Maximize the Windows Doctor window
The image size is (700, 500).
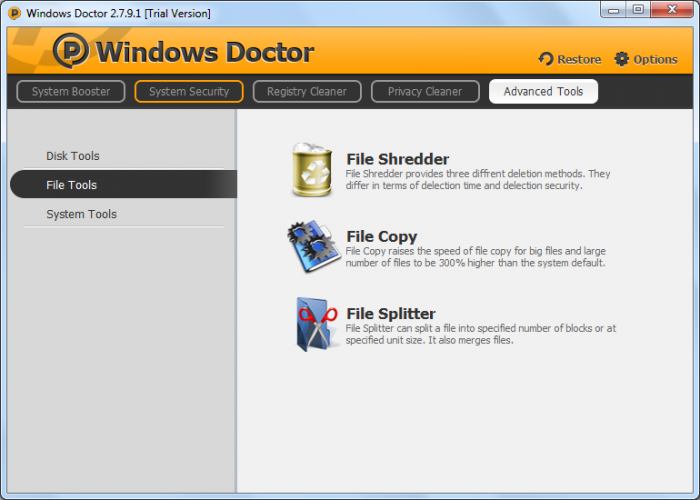[638, 9]
